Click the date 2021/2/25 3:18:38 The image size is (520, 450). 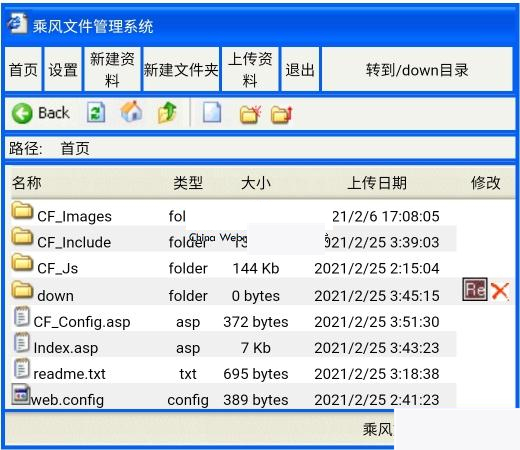[x=377, y=374]
